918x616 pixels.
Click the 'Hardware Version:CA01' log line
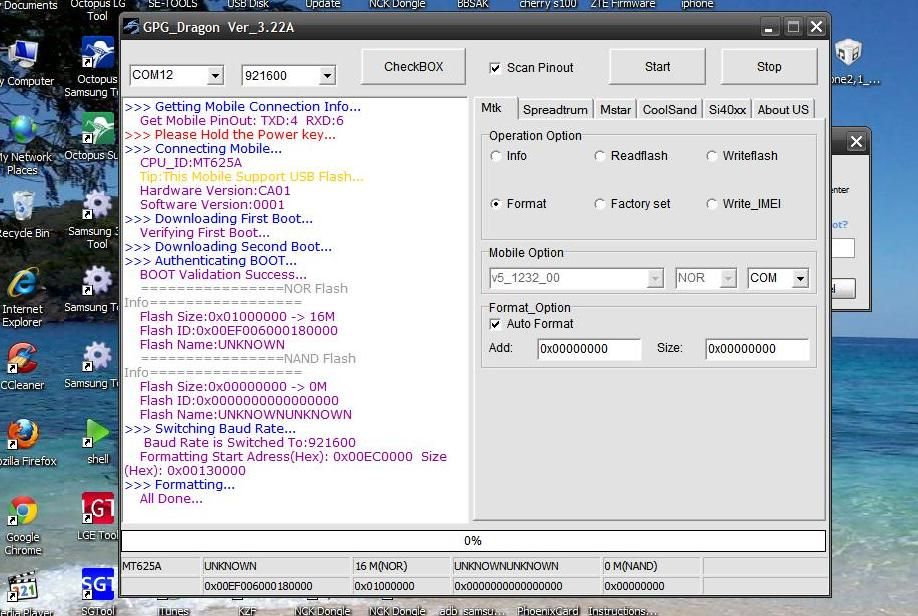[x=215, y=191]
